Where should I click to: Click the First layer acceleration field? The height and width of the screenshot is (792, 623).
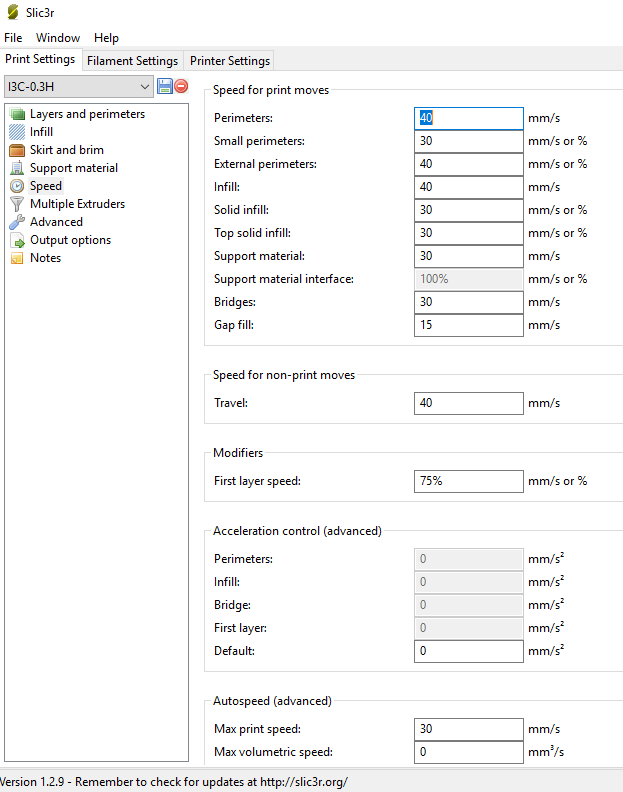tap(469, 628)
